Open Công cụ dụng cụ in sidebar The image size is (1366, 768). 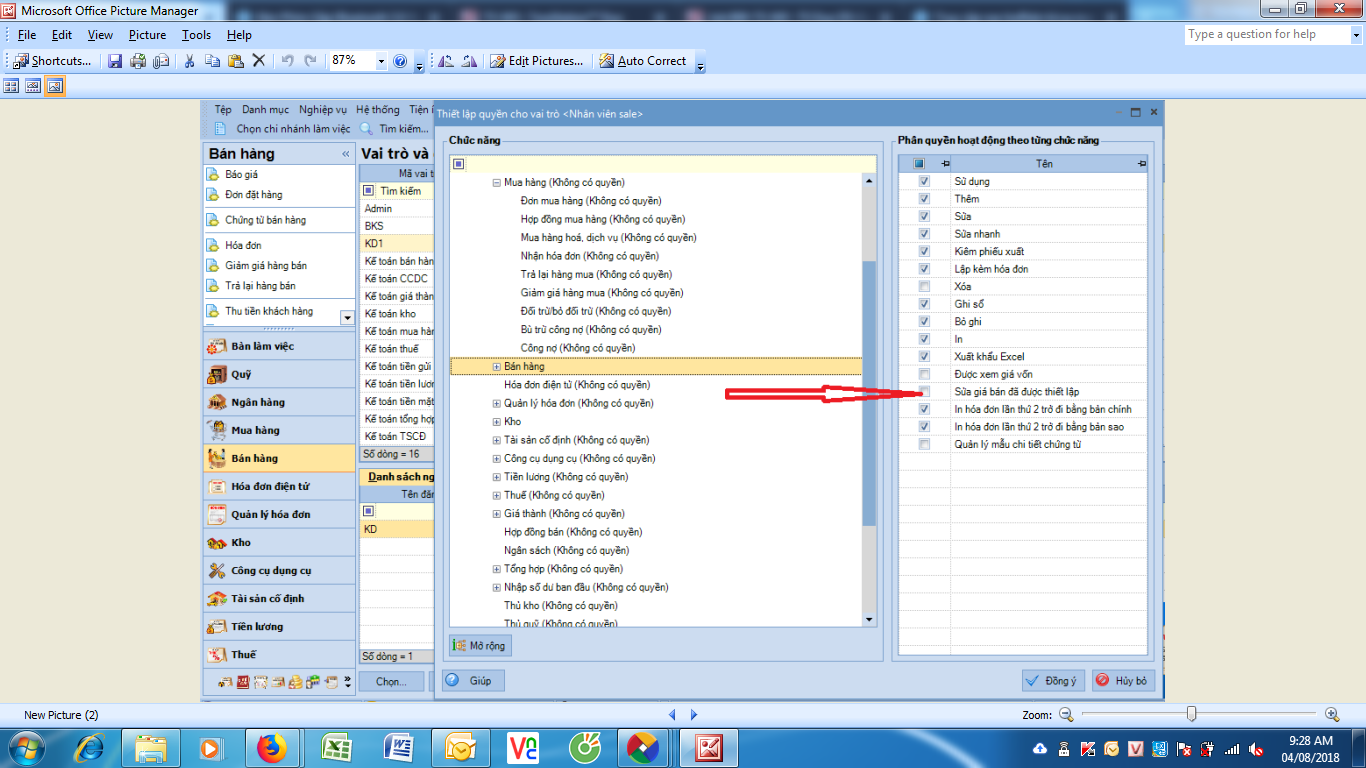click(x=278, y=570)
